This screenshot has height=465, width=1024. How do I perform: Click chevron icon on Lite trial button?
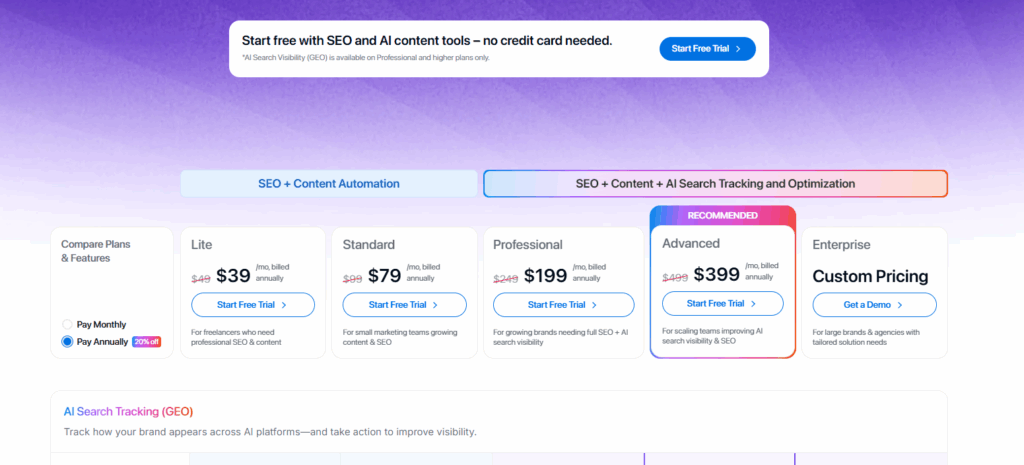pos(284,305)
